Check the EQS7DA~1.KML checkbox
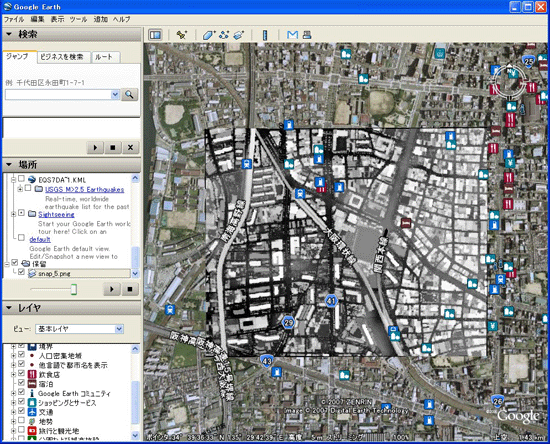 [21, 179]
